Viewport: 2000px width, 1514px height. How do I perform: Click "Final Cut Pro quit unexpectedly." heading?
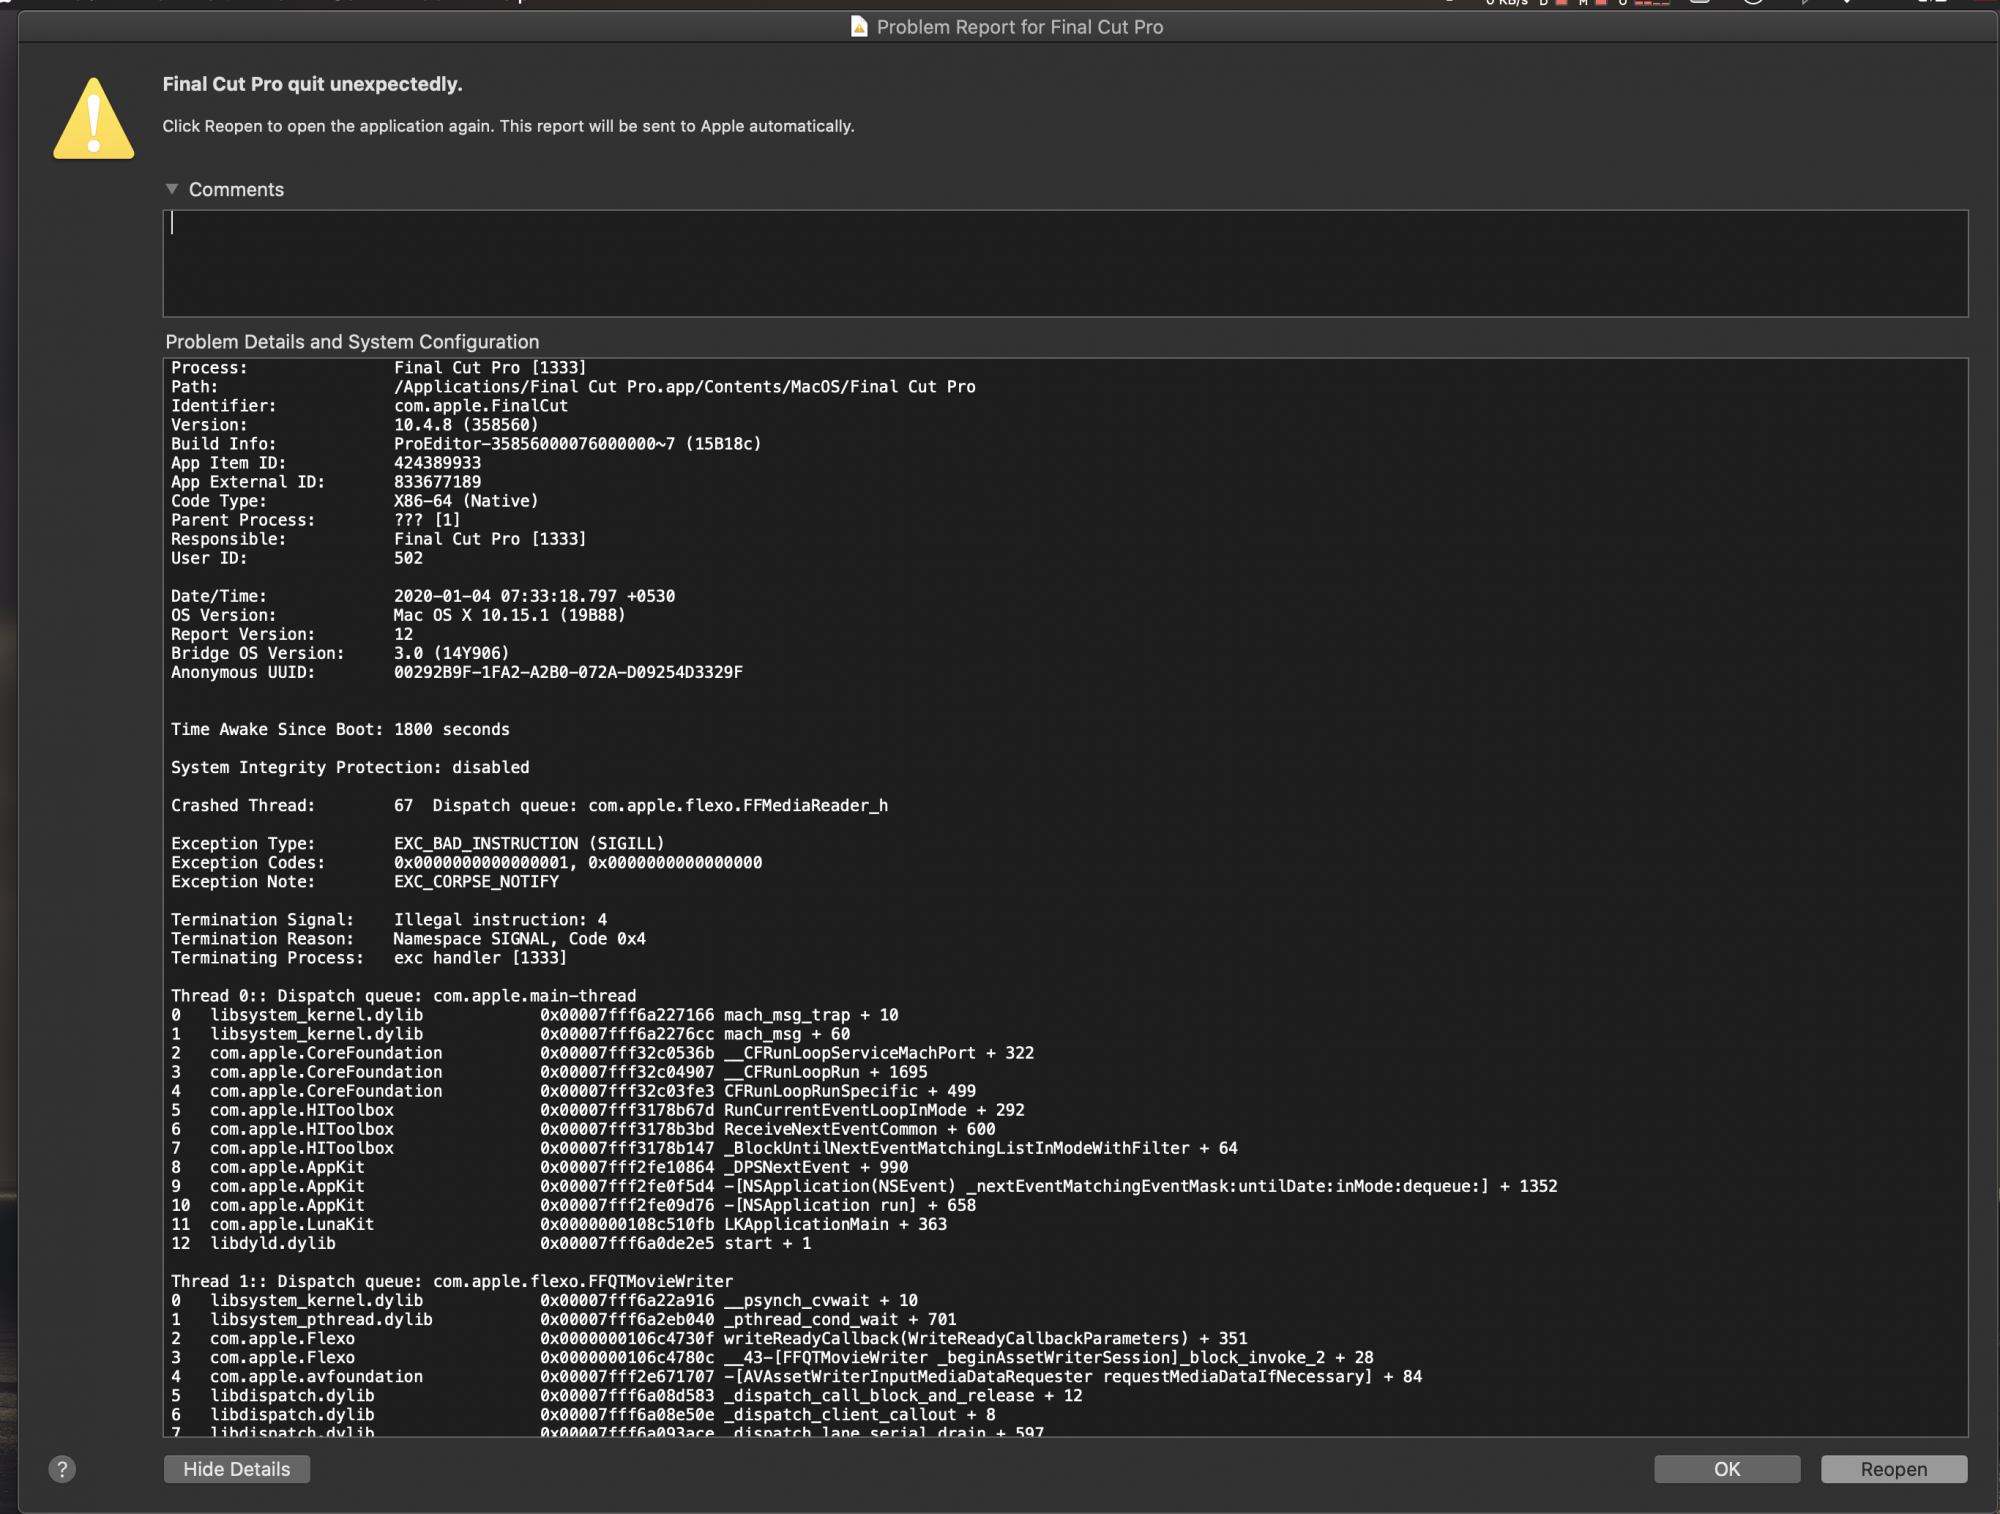pyautogui.click(x=312, y=84)
